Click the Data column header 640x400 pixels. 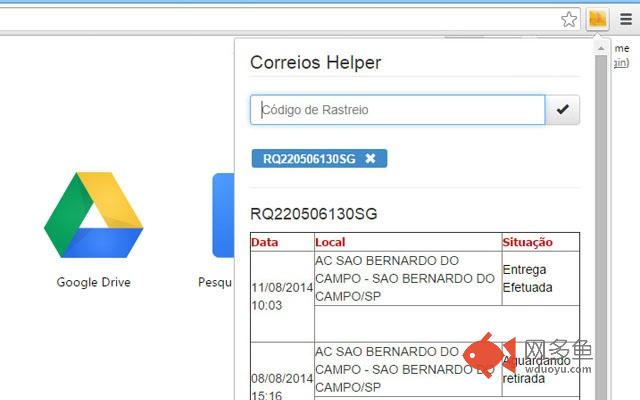[265, 242]
